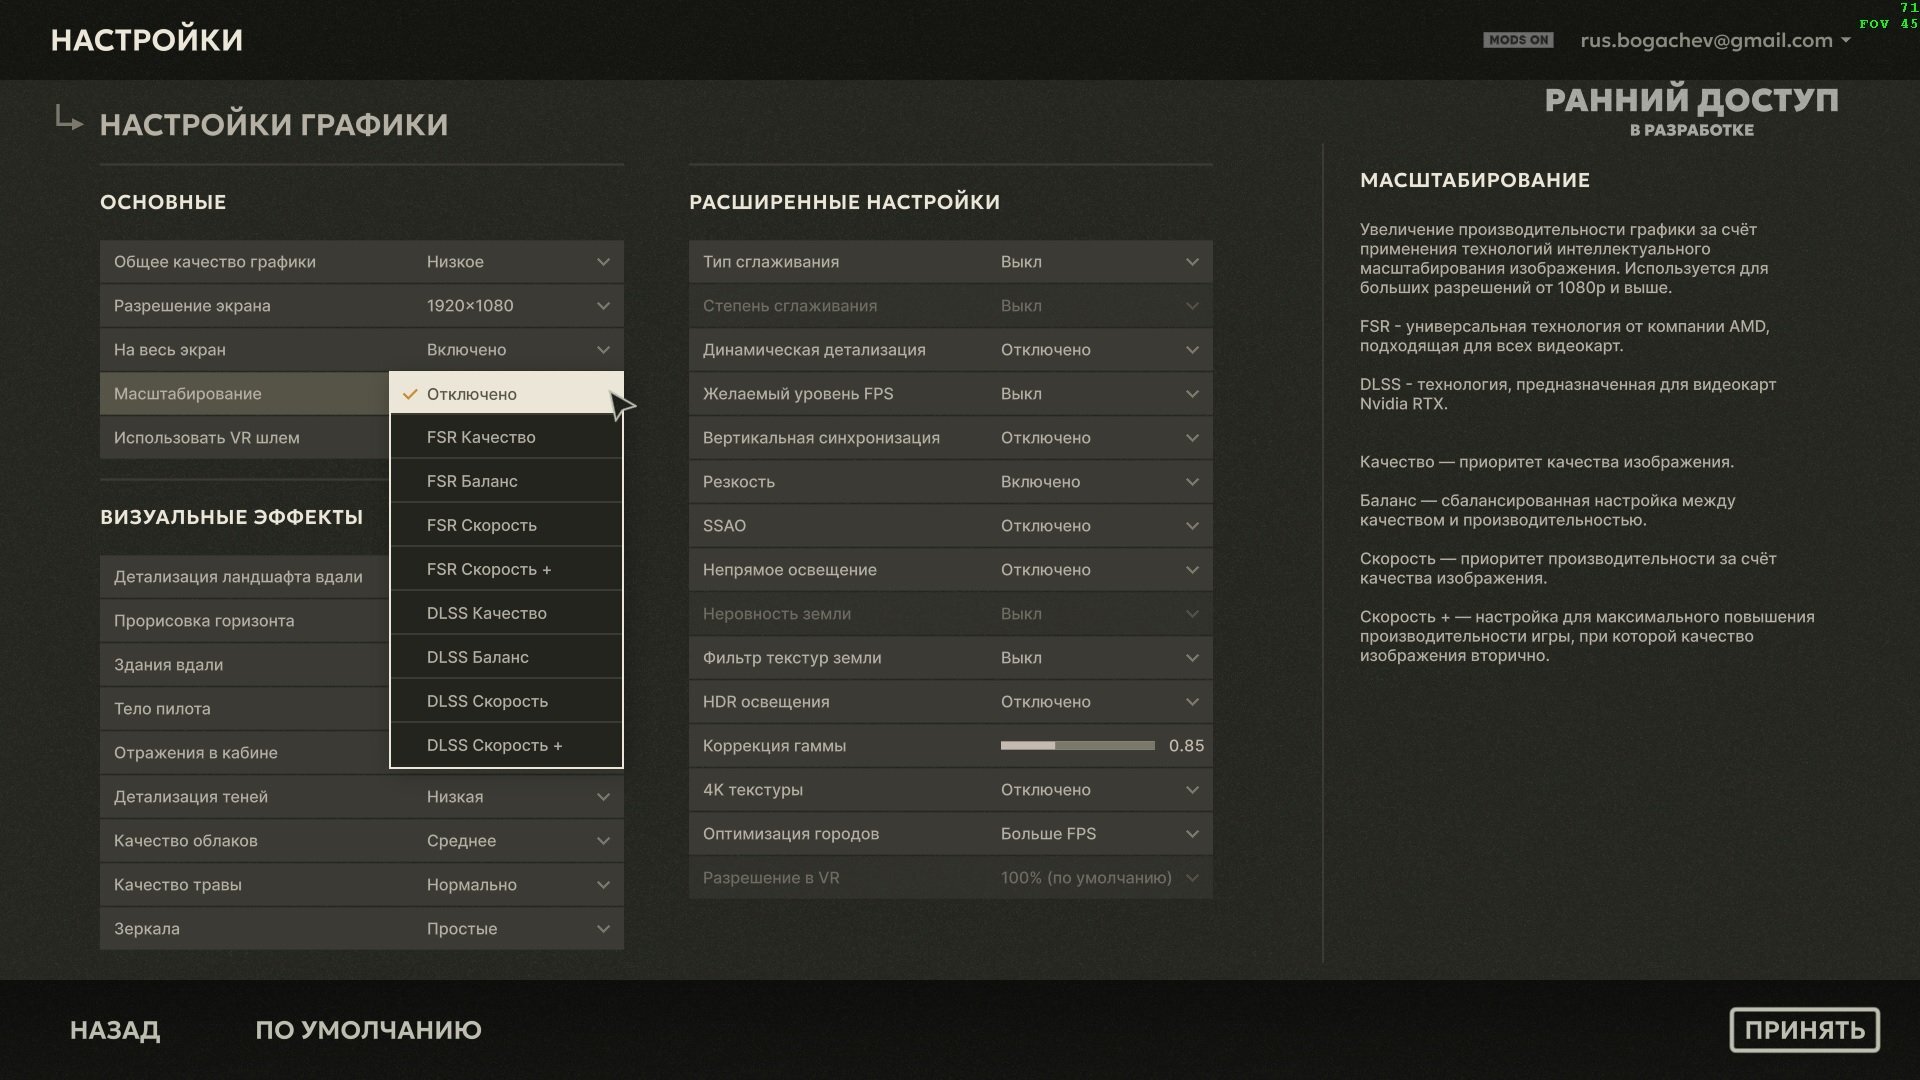Click the chevron on Тип сглаживания row

(x=1192, y=262)
